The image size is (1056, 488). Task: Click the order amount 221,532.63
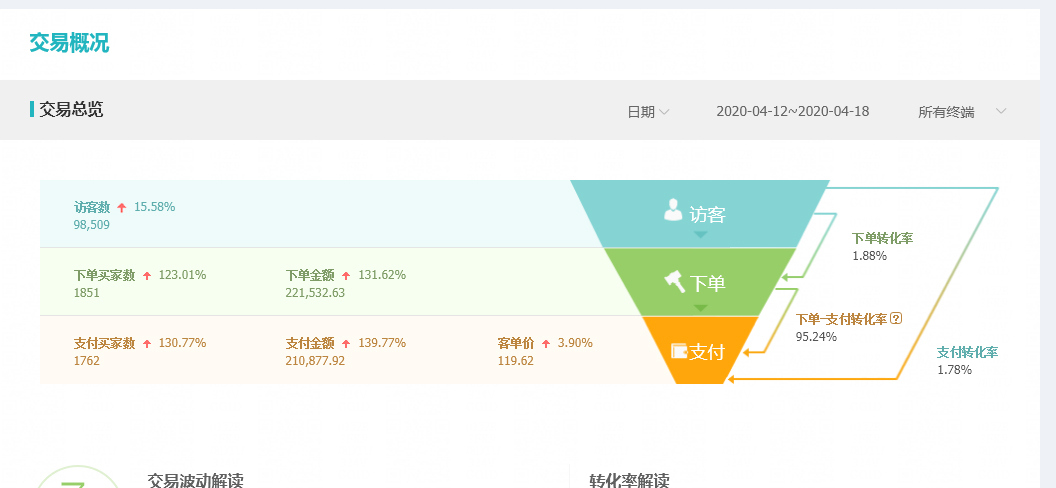[315, 293]
